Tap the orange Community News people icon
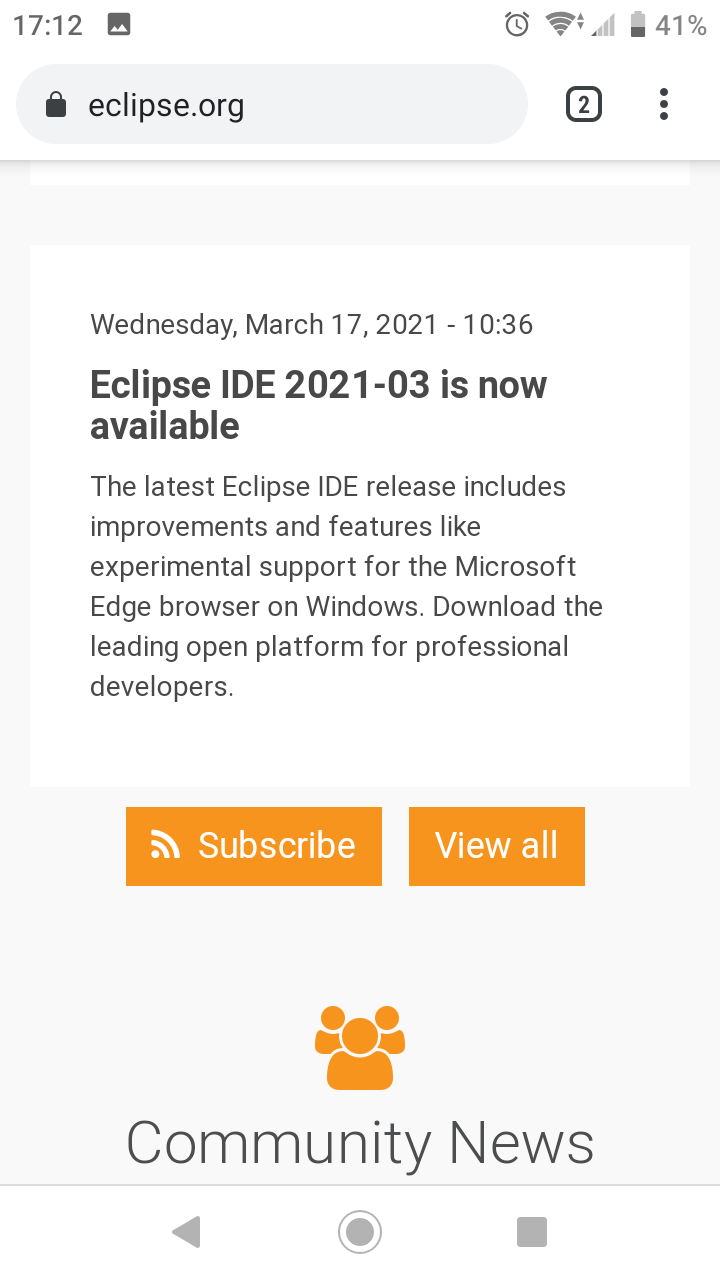This screenshot has height=1280, width=720. pos(360,1047)
